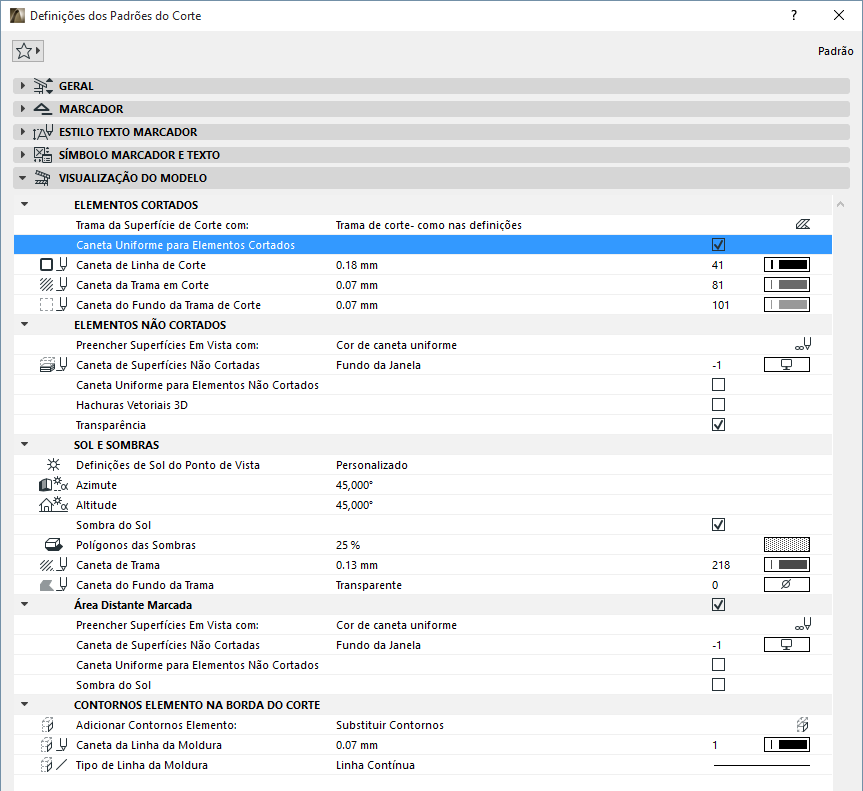The width and height of the screenshot is (863, 791).
Task: Click the MARCADOR panel icon
Action: tap(43, 109)
